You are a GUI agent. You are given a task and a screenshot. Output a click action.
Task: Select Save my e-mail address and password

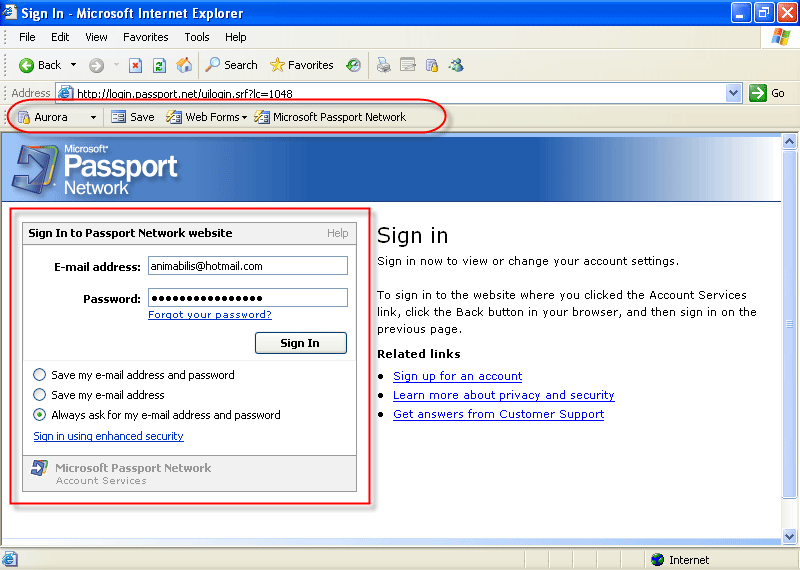[39, 375]
